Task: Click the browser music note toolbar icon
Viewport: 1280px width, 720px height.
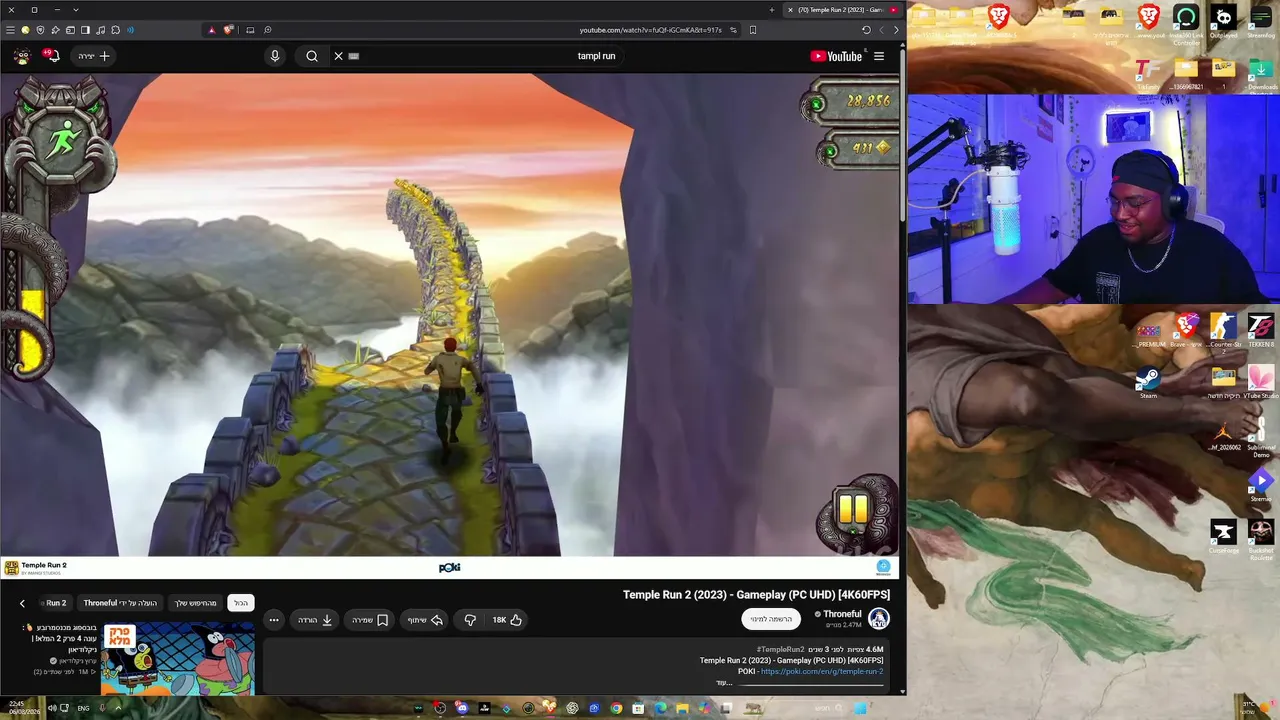Action: [x=100, y=30]
